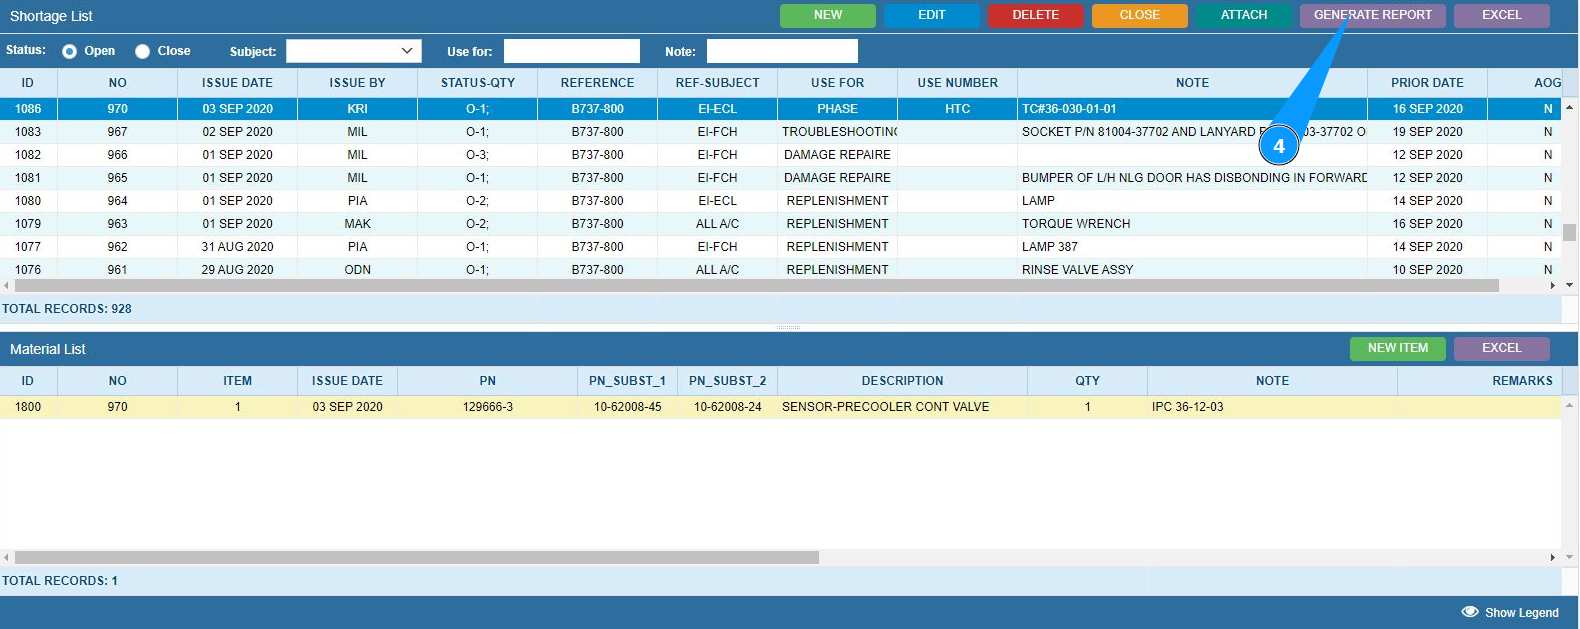The height and width of the screenshot is (629, 1580).
Task: Sort by USE FOR column header
Action: pos(838,83)
